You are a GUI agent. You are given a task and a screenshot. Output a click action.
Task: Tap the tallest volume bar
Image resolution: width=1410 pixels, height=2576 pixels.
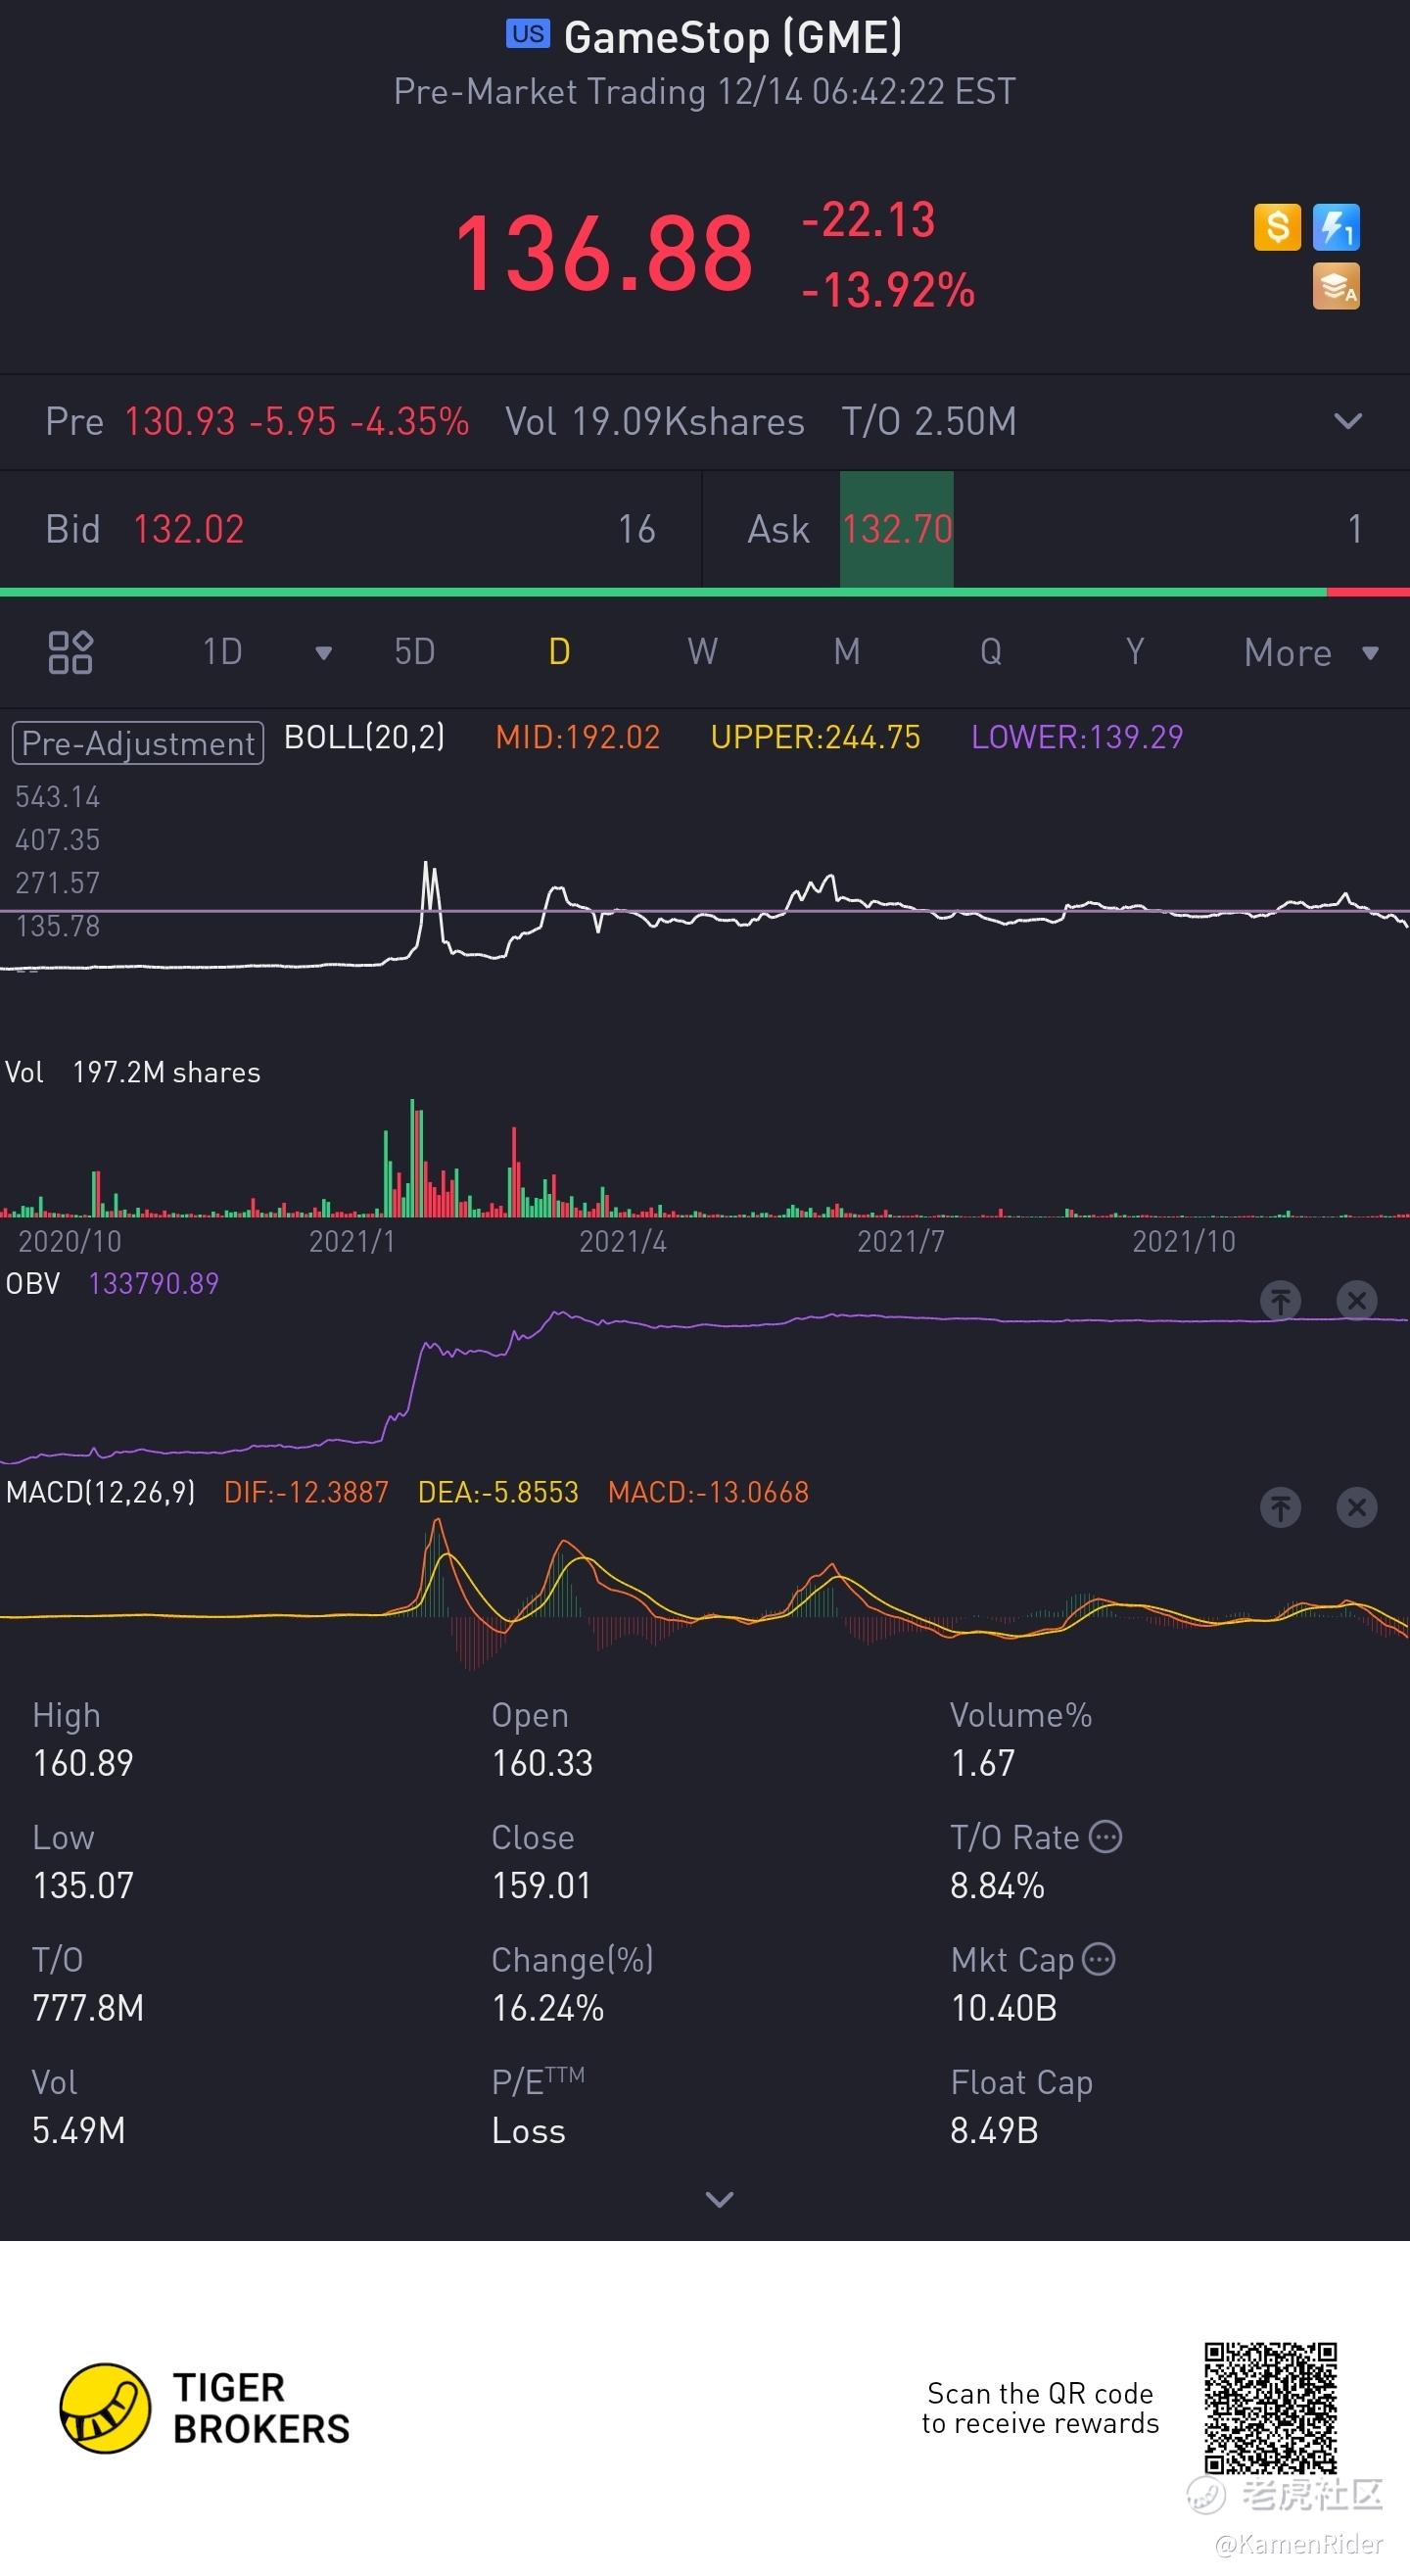(412, 1158)
